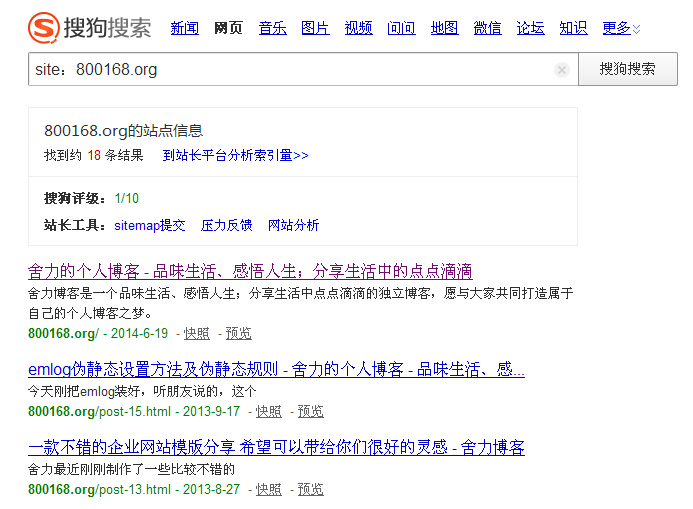Expand the 更多 dropdown menu

(621, 28)
